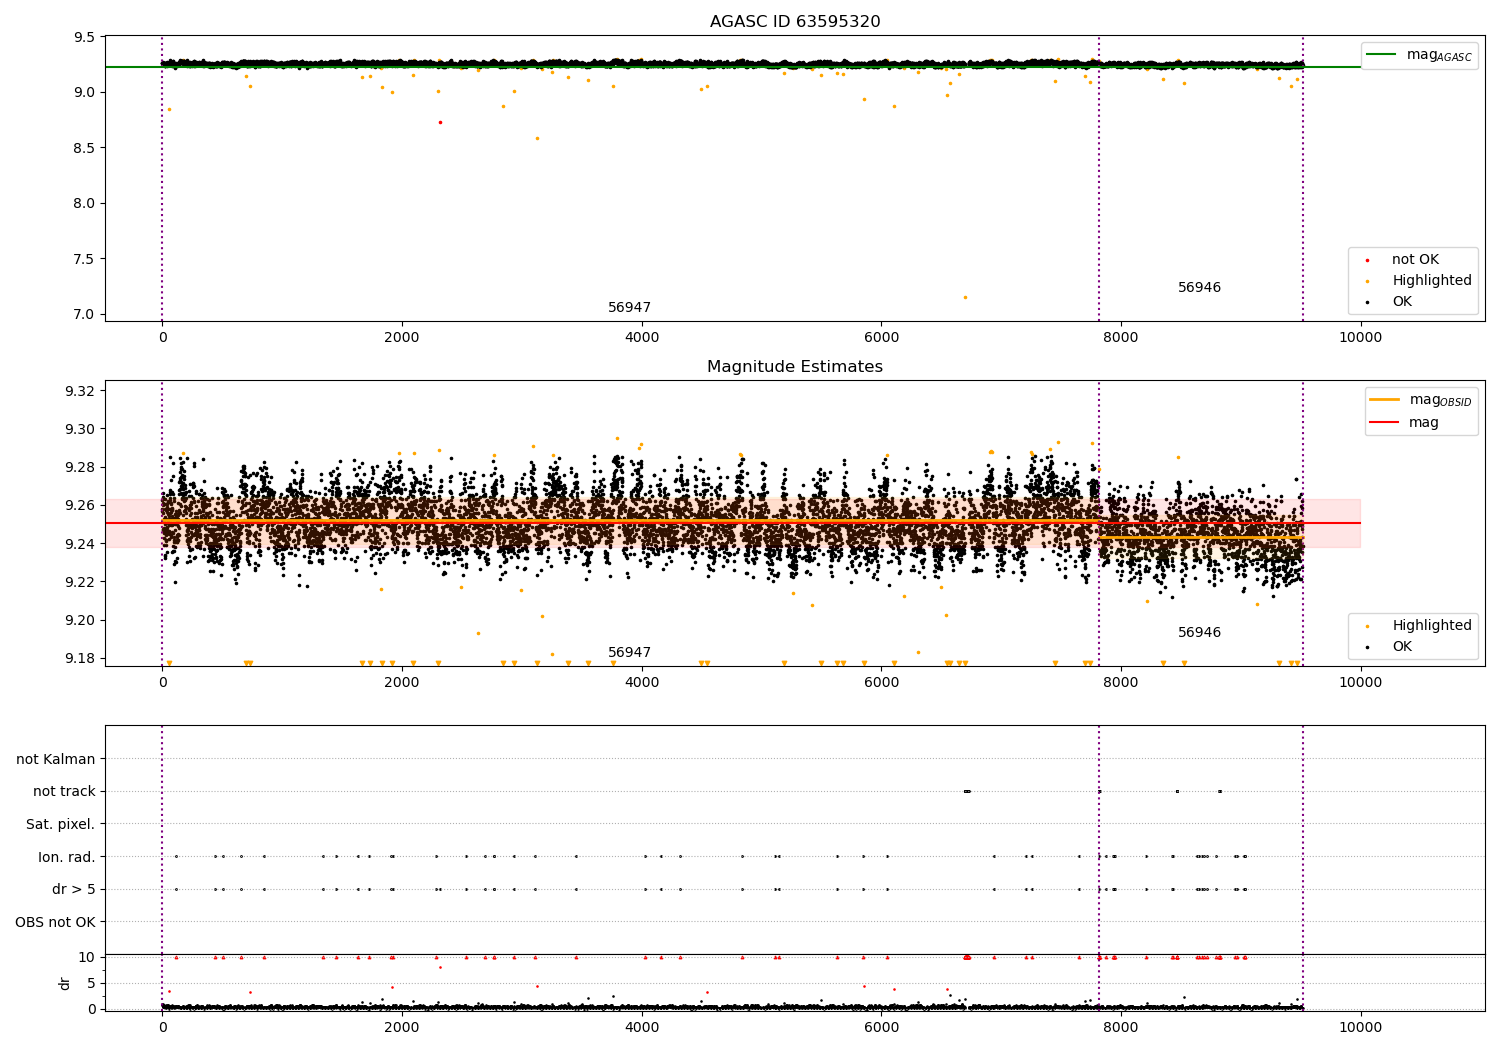Select the 'Sat. pixel.' row label

[61, 825]
